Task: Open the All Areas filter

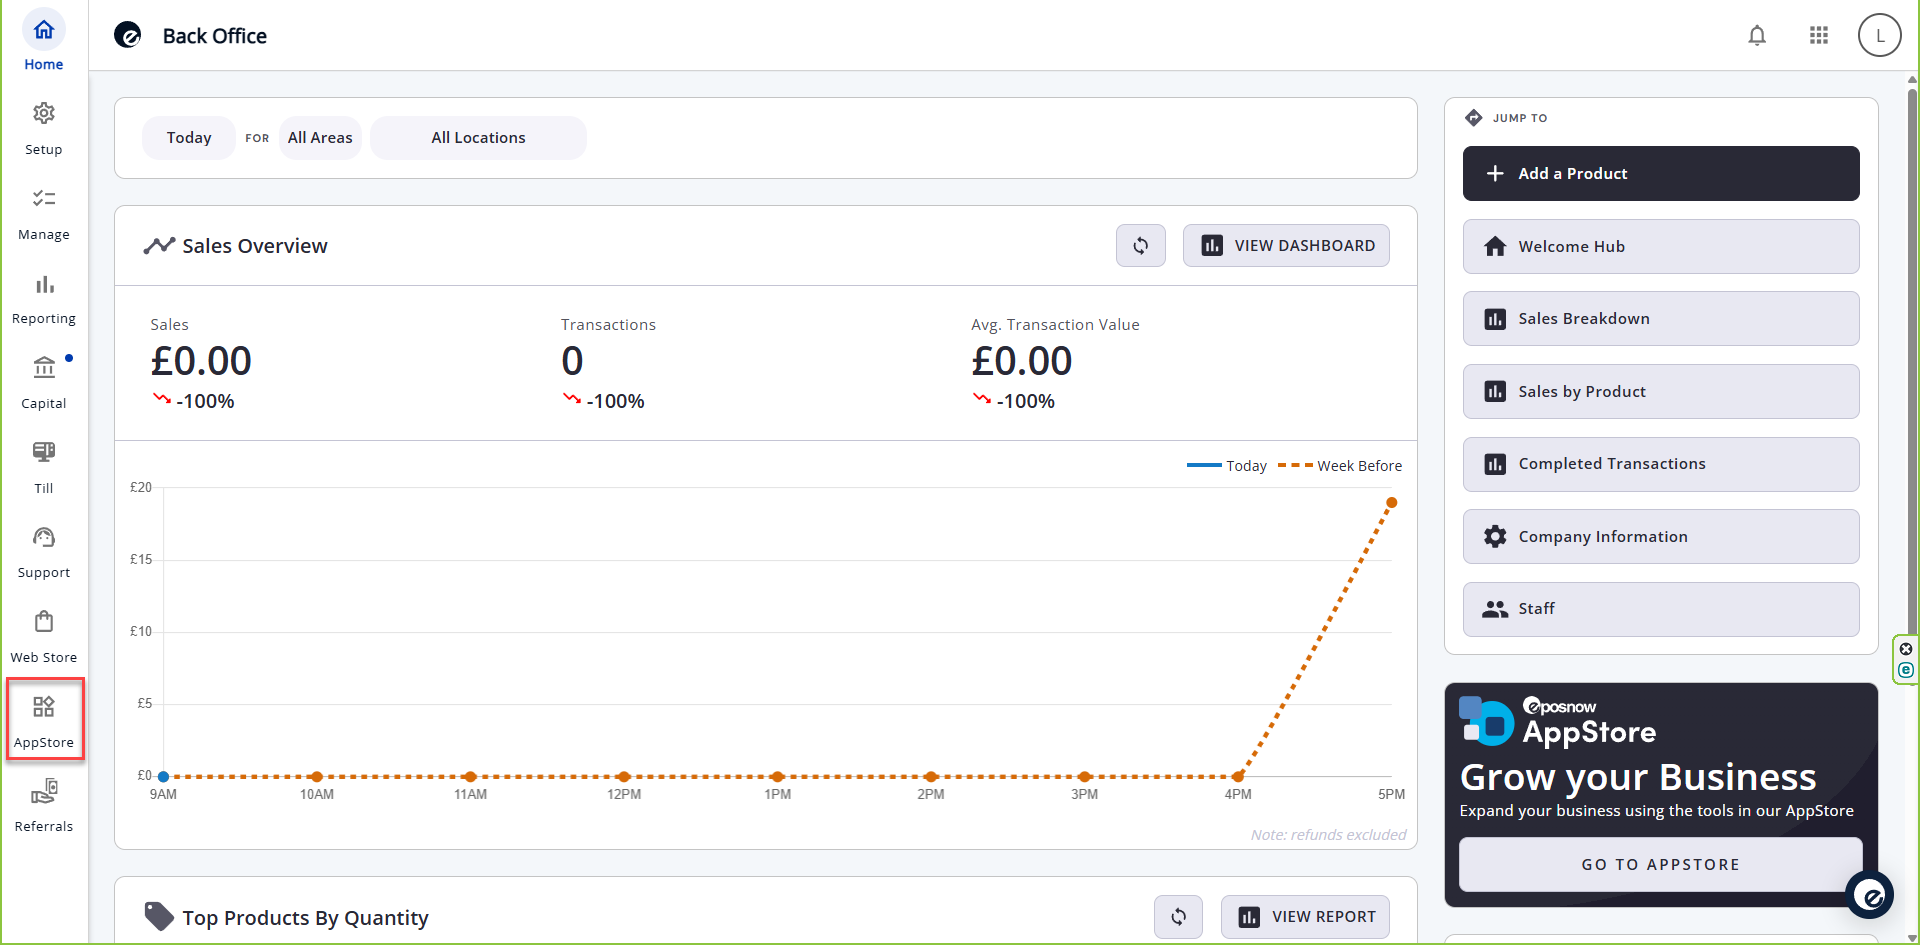Action: [x=320, y=138]
